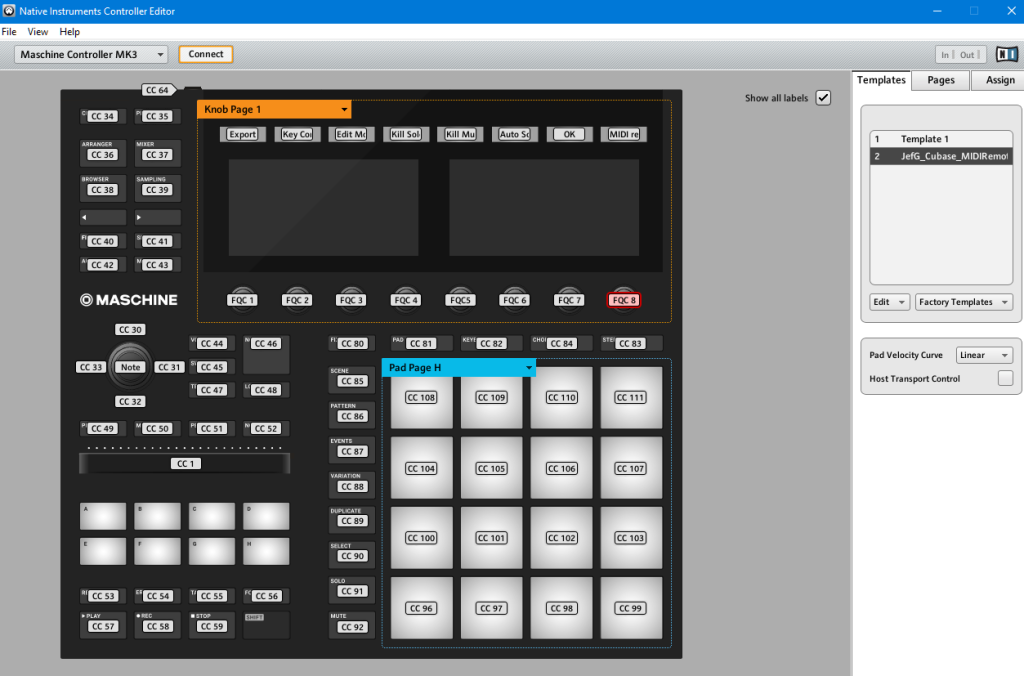
Task: Select the FQC 4 knob
Action: pos(406,300)
